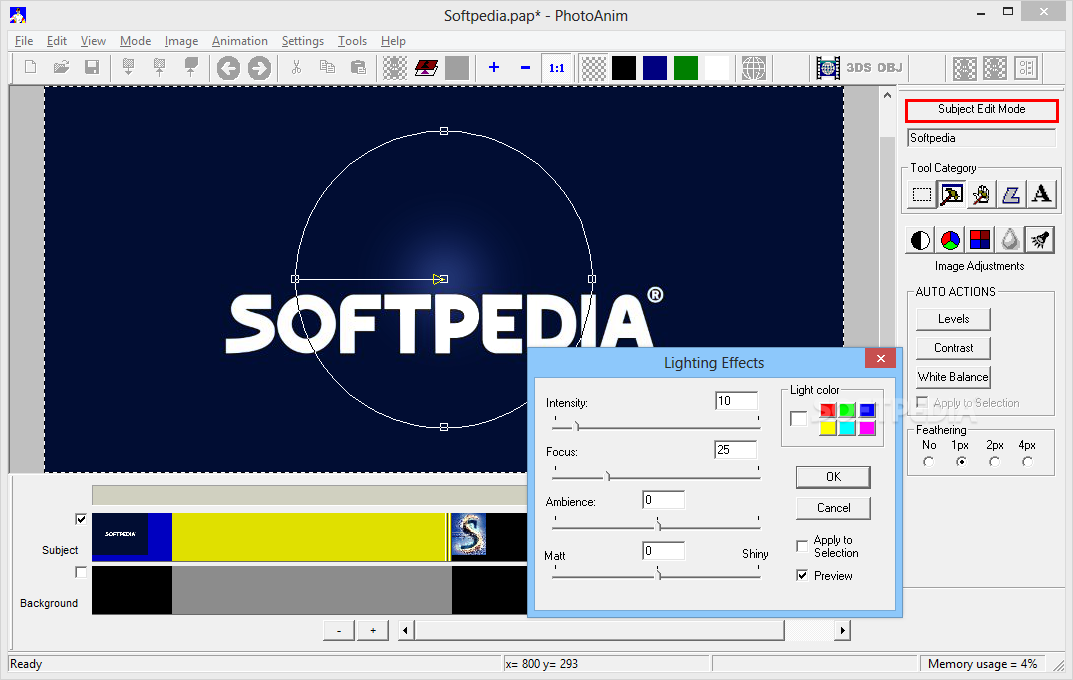Click the scissors Cut icon
The image size is (1073, 680).
click(x=296, y=67)
